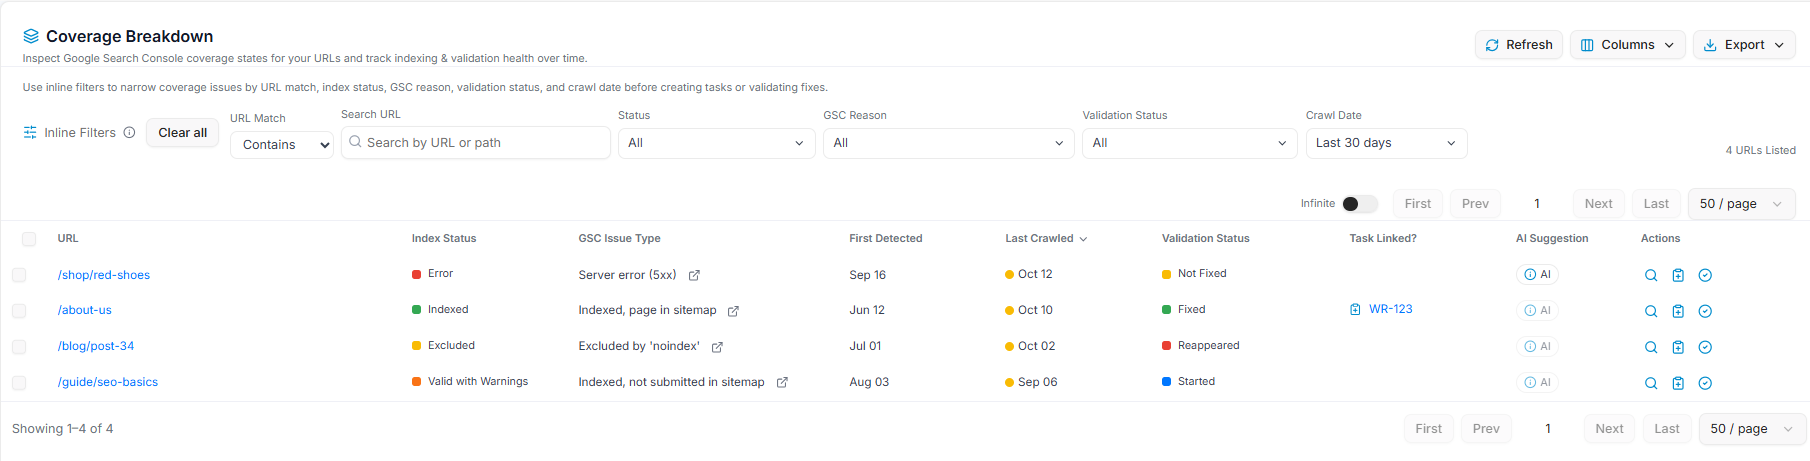Click the Clear all filters button
1810x461 pixels.
182,133
